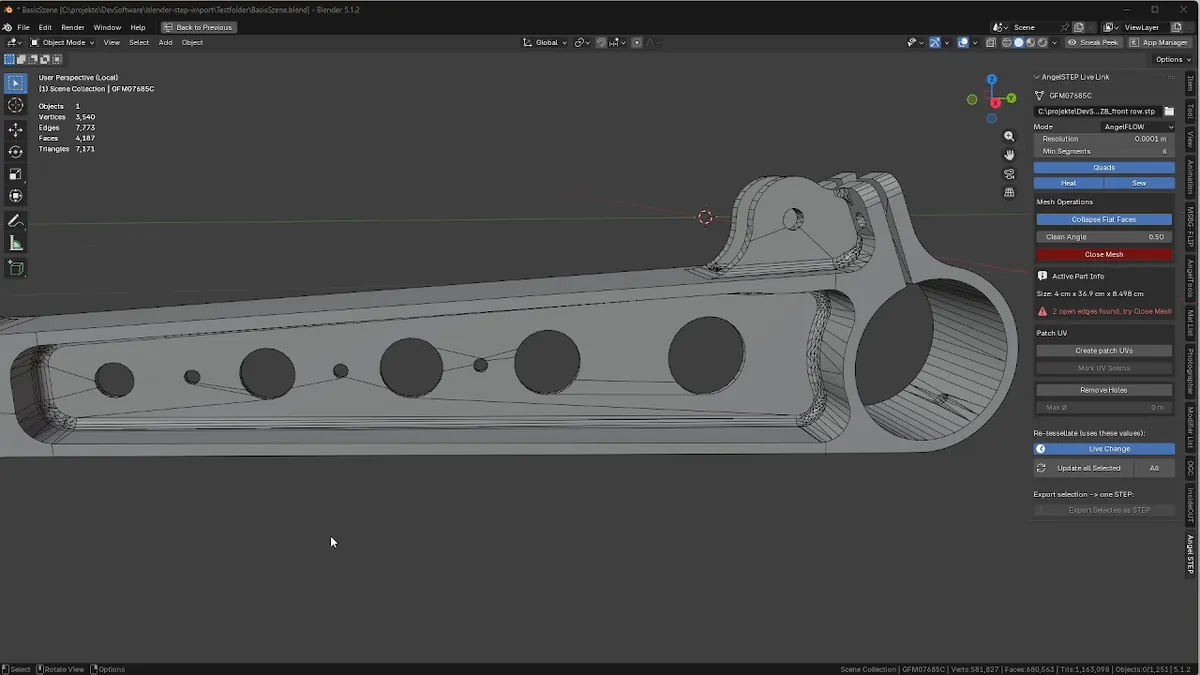Click the zoom magnifier viewport icon

click(x=1009, y=136)
